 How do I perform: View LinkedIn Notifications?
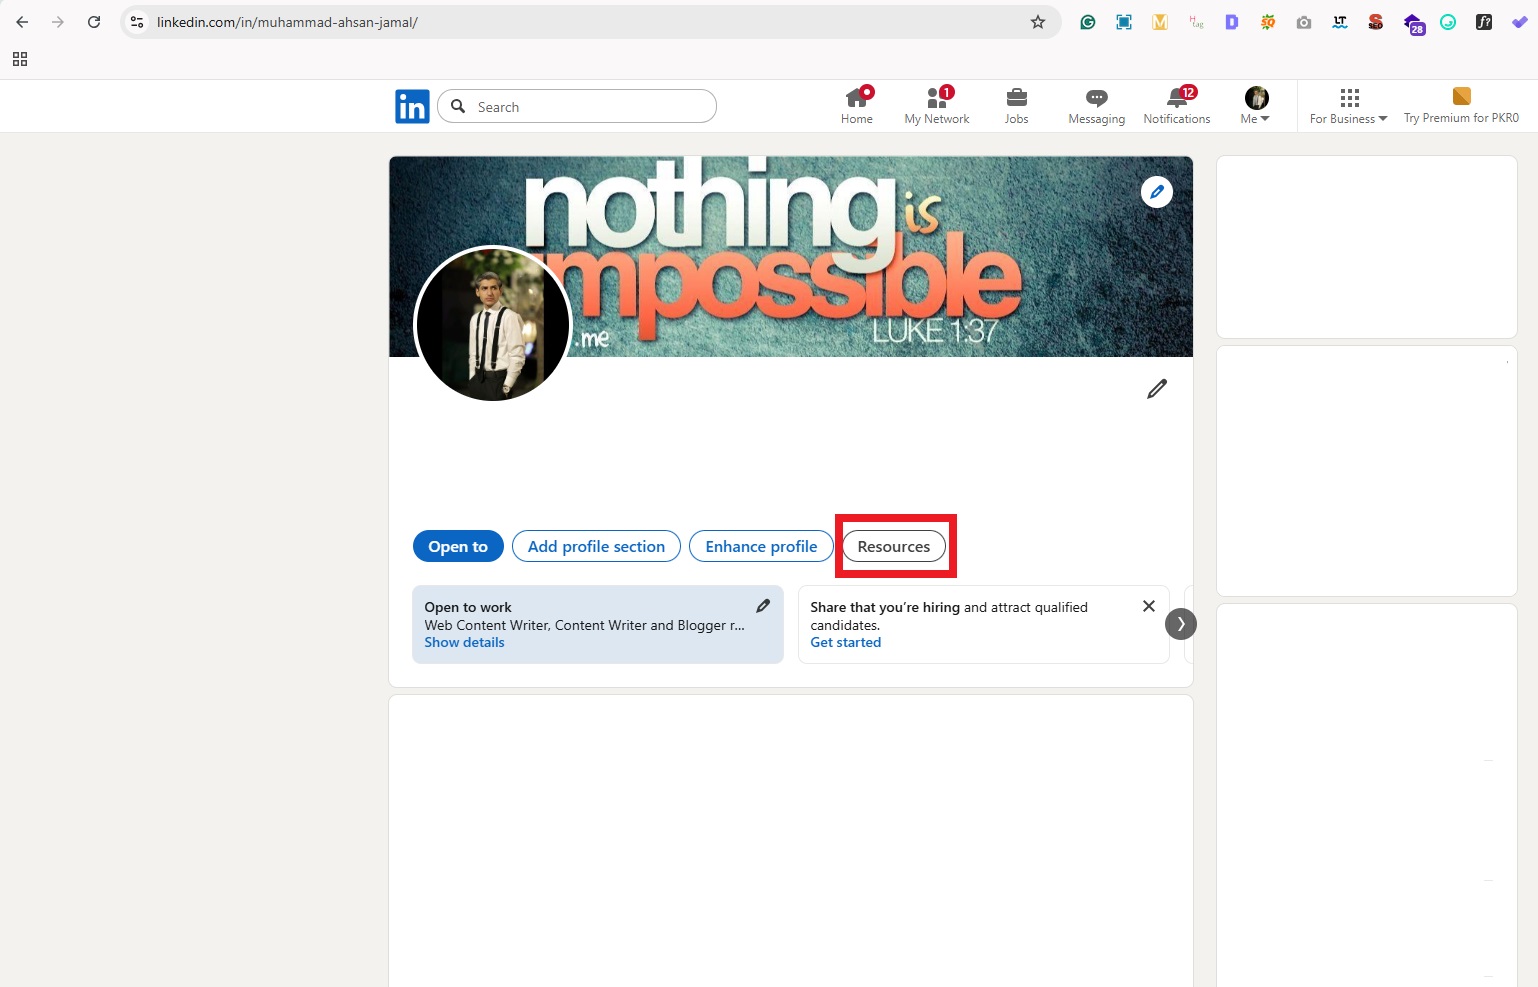[1176, 105]
